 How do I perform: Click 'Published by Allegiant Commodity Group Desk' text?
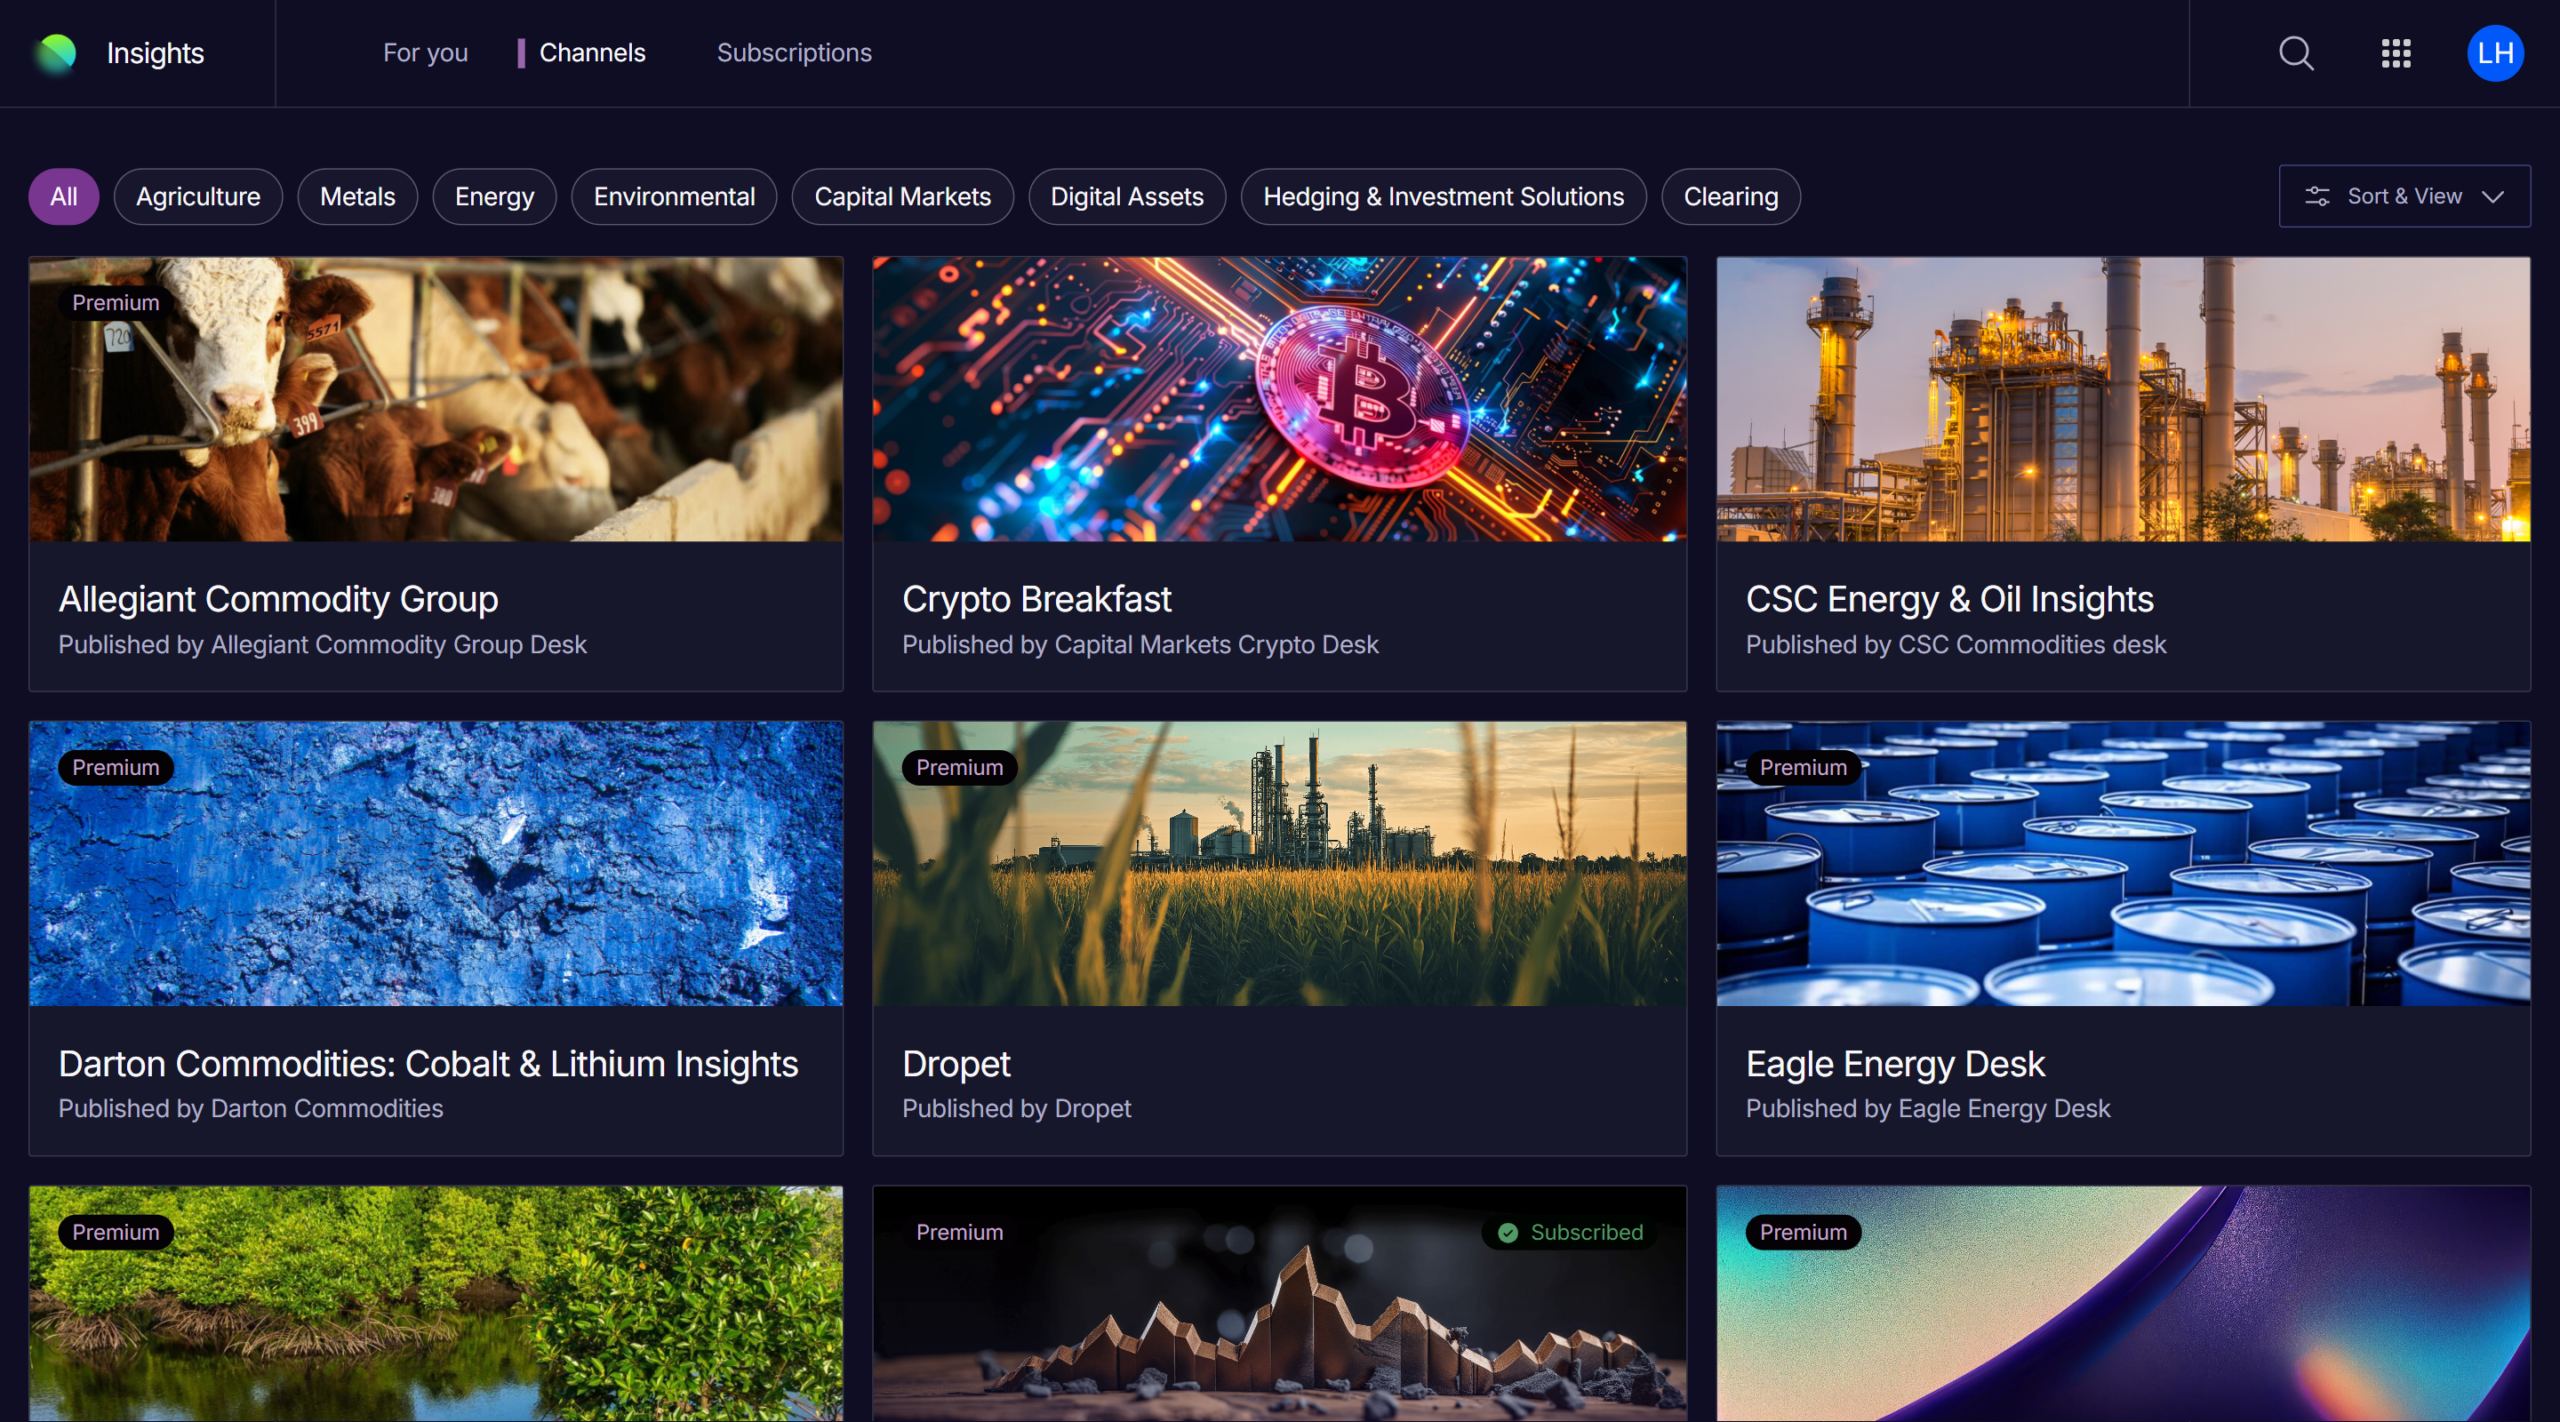pyautogui.click(x=322, y=645)
